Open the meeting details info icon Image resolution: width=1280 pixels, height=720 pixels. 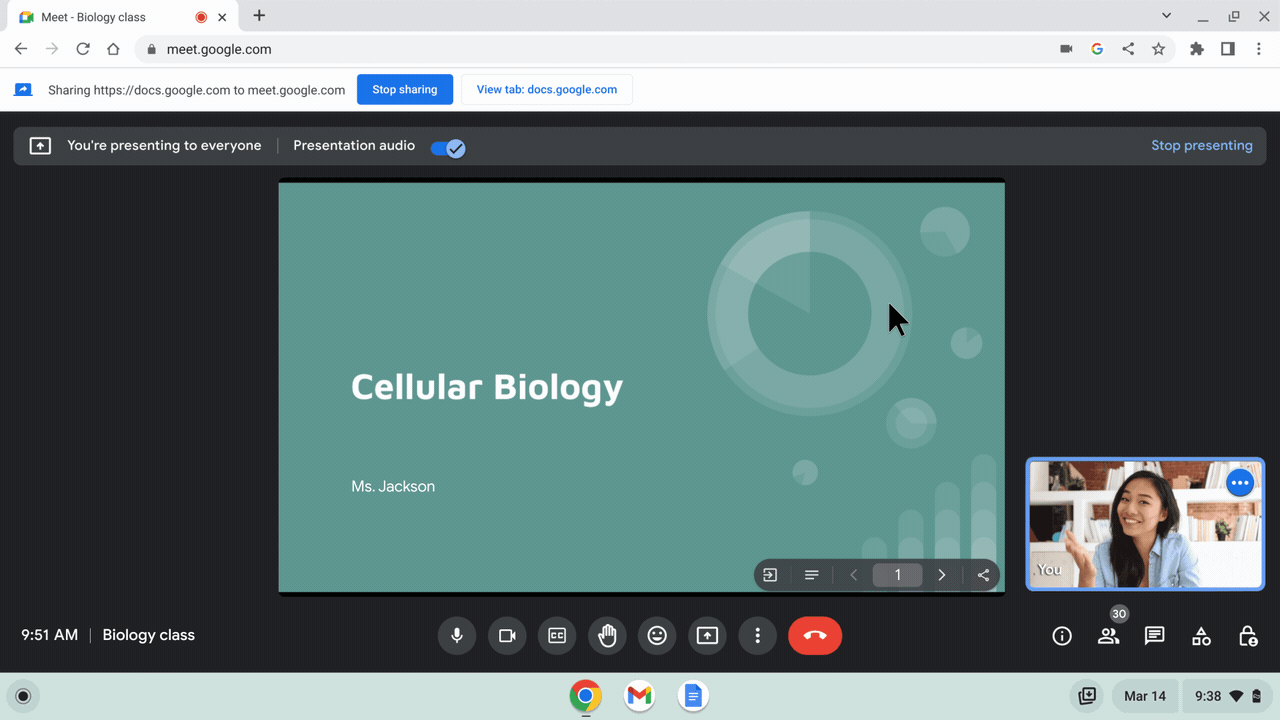coord(1062,636)
